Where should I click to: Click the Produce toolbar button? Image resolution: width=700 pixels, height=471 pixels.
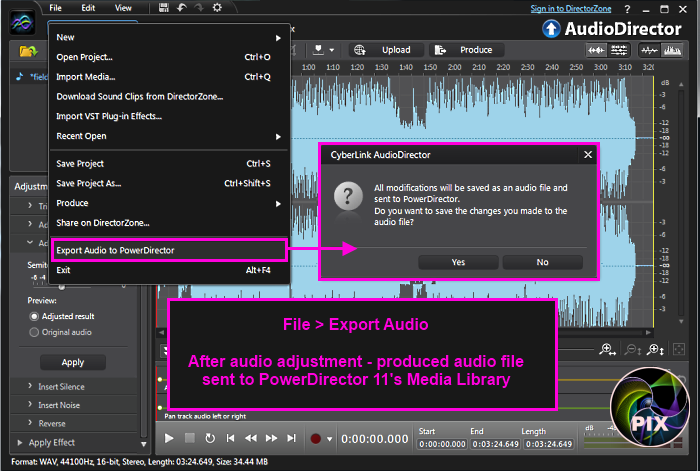click(467, 50)
